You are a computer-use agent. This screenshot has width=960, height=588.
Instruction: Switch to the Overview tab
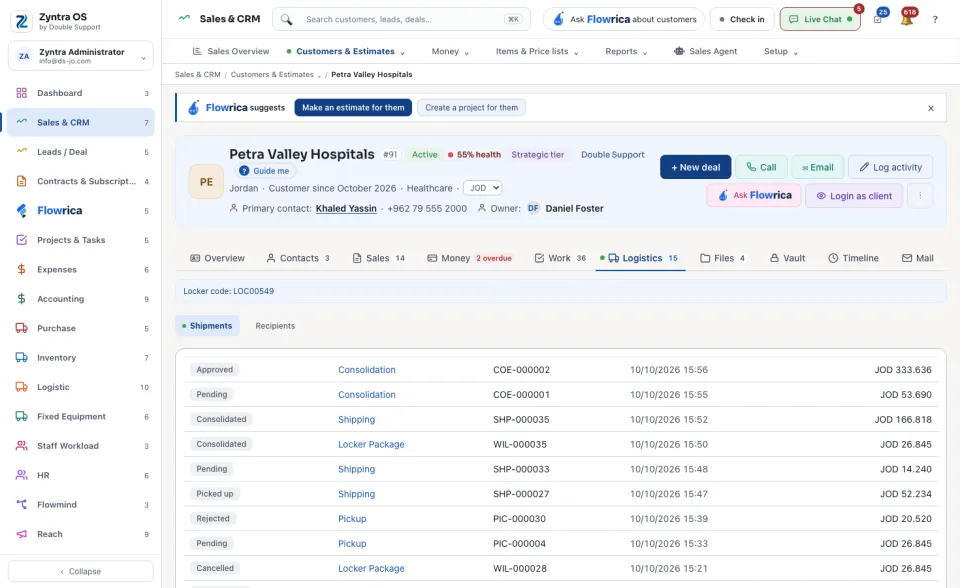[x=217, y=258]
